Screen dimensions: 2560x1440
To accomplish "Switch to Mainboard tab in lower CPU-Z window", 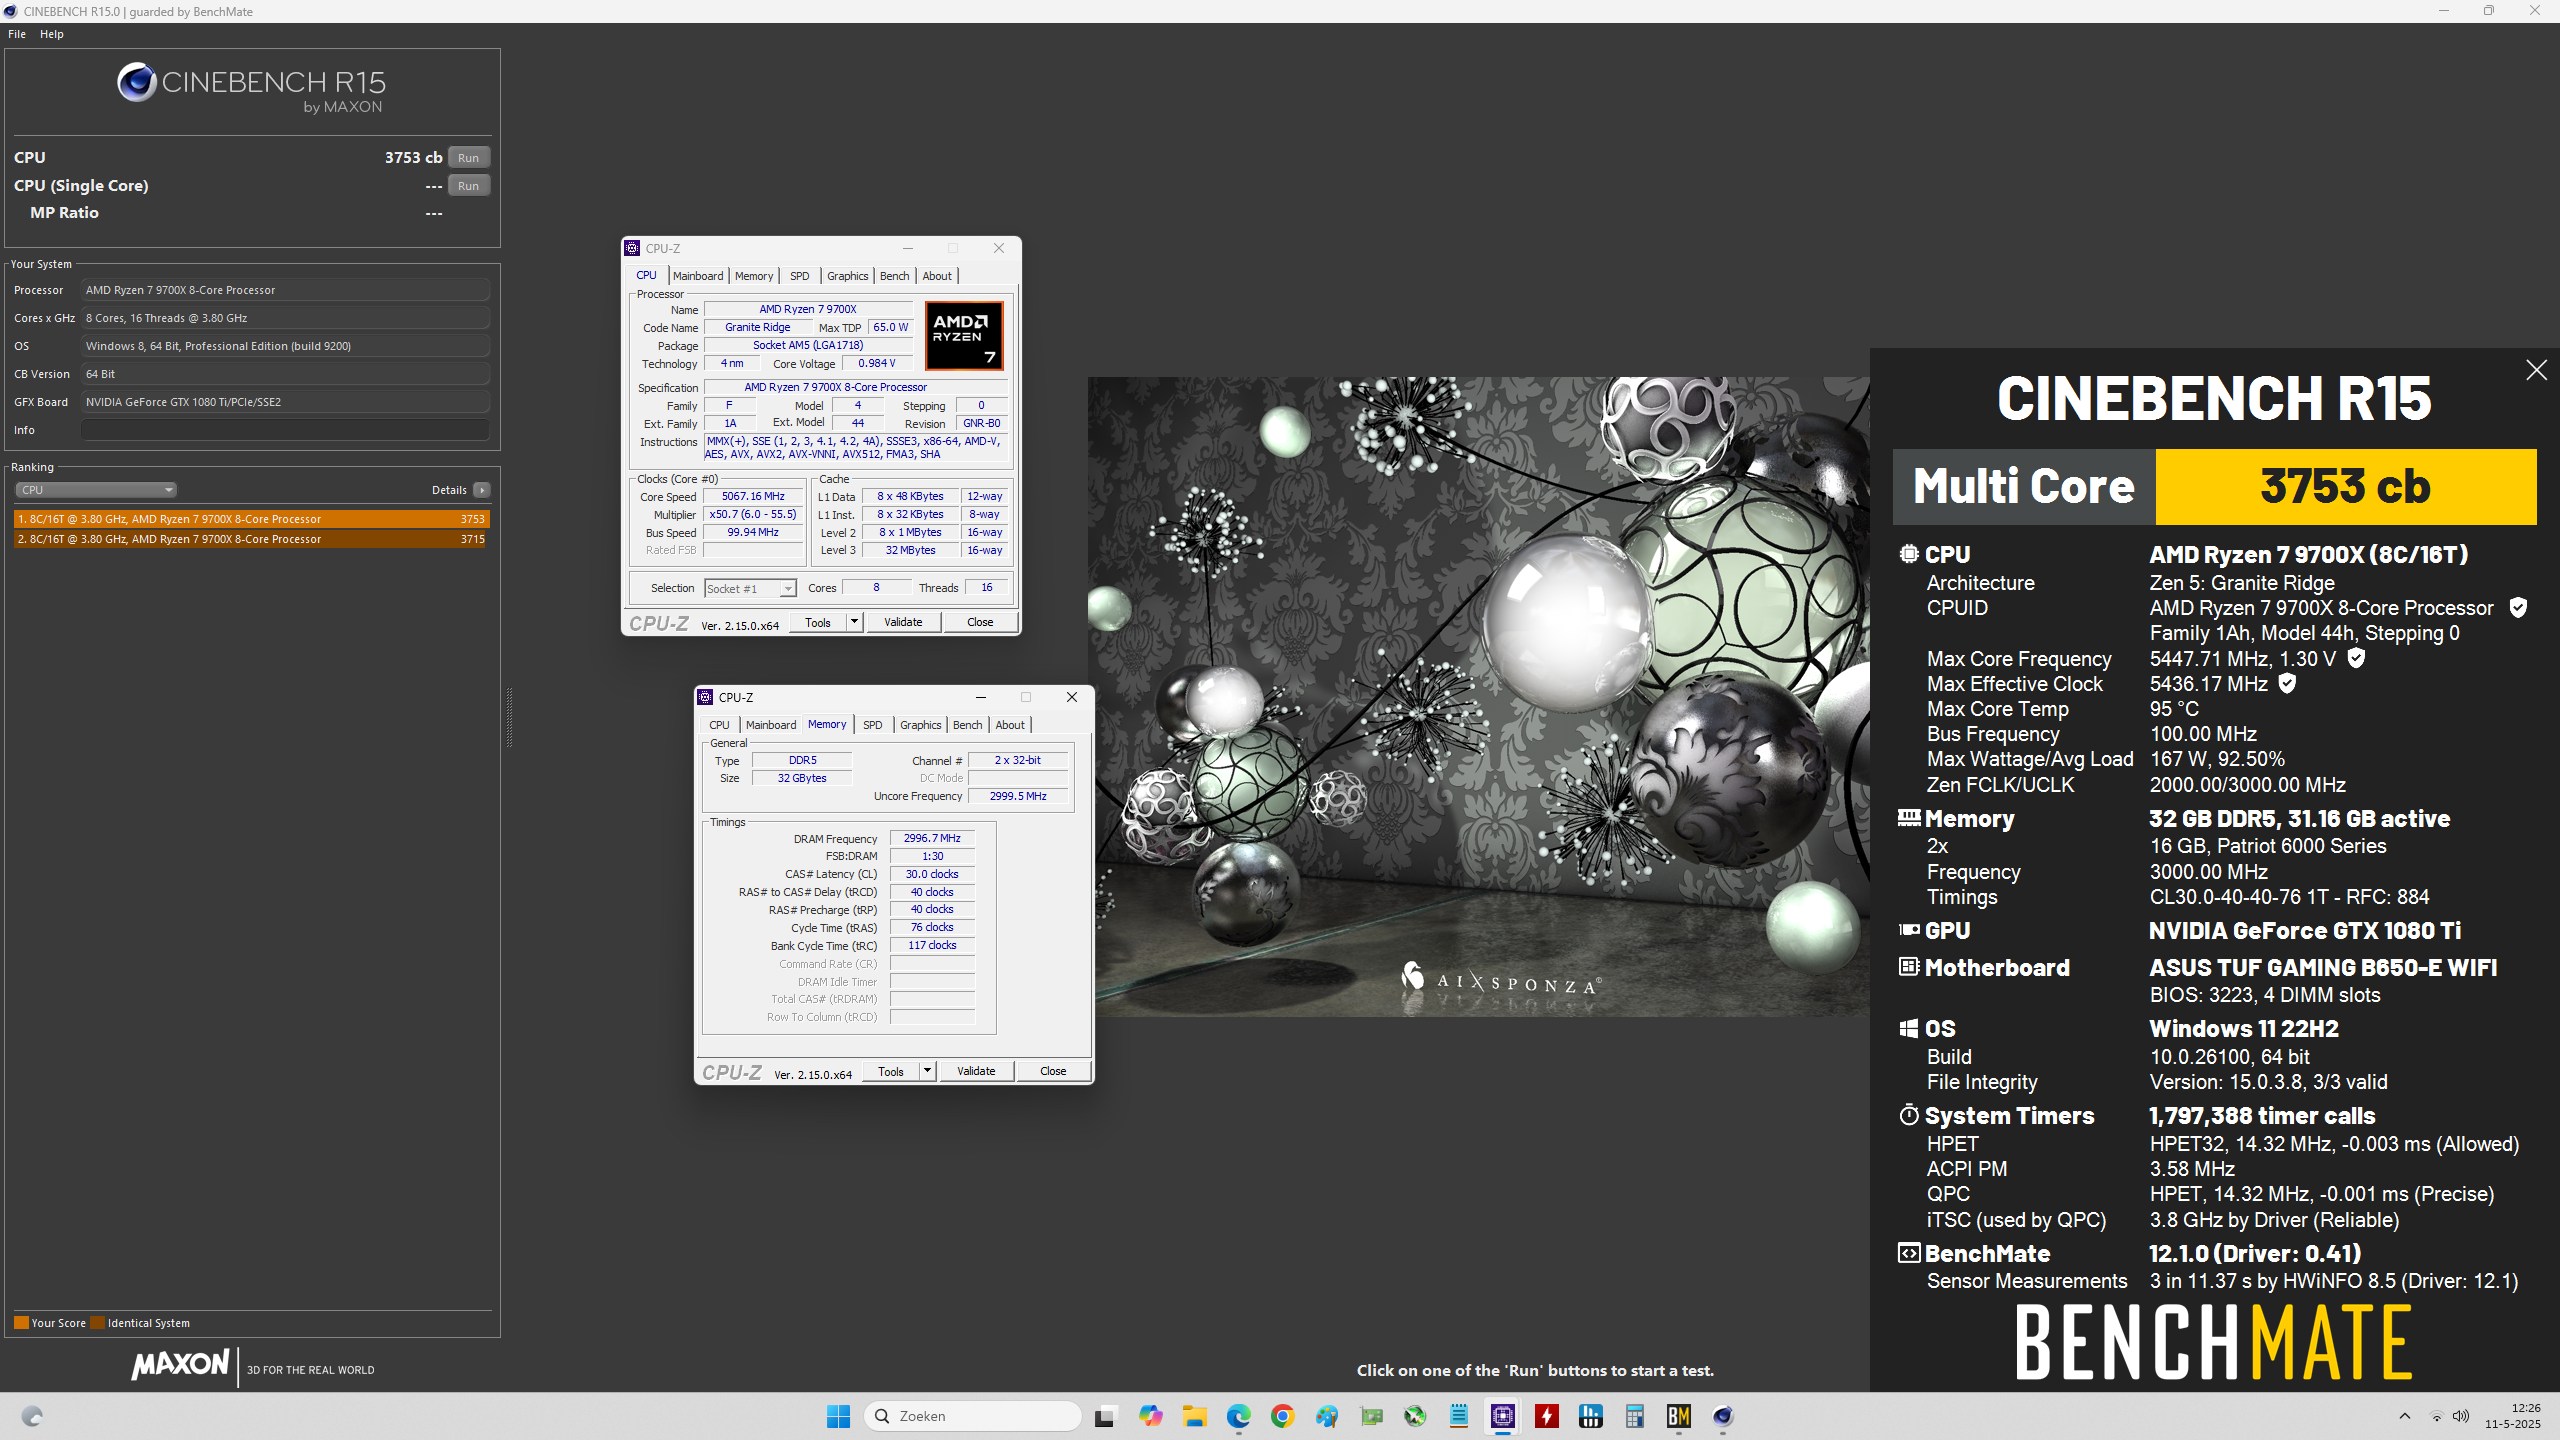I will click(771, 725).
